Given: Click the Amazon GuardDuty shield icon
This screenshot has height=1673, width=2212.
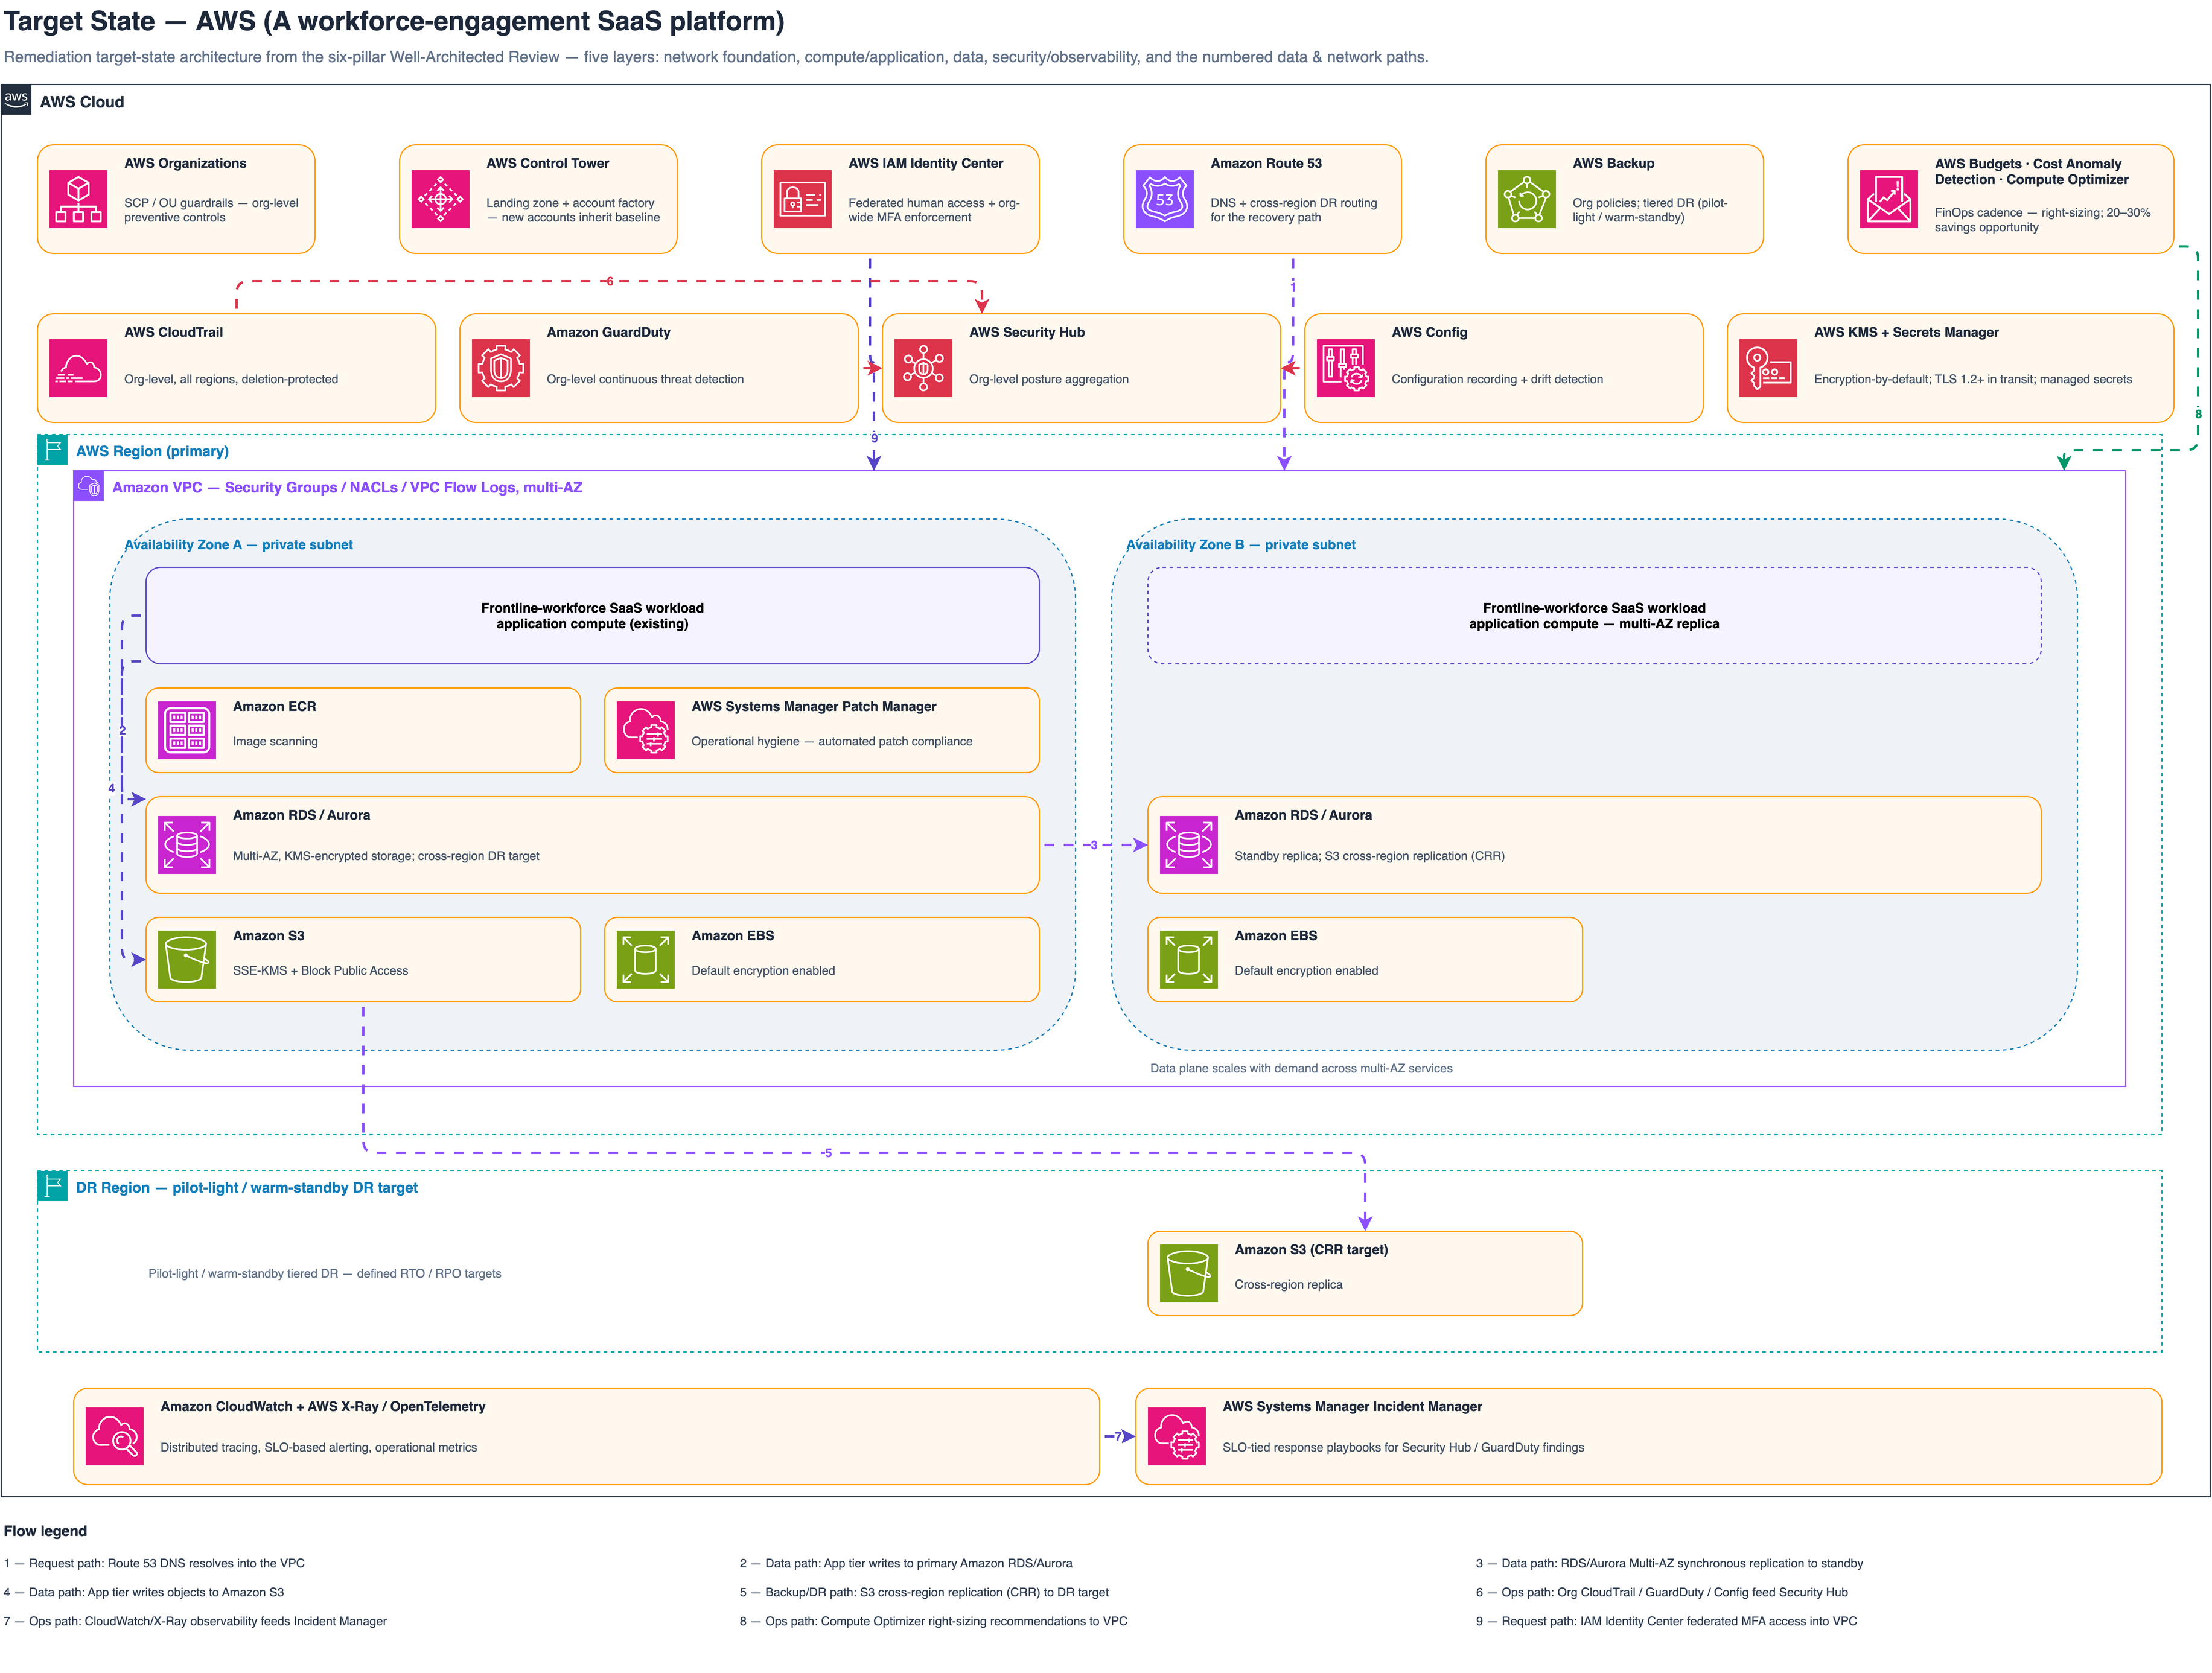Looking at the screenshot, I should click(501, 369).
